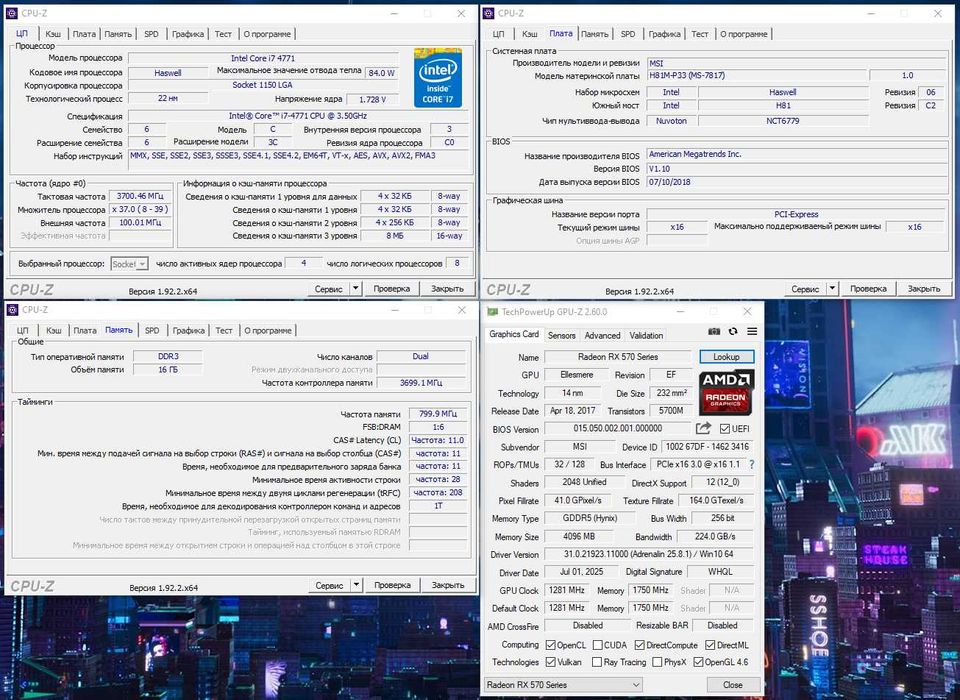This screenshot has width=960, height=700.
Task: Click the Driver Version field in GPU-Z
Action: (x=648, y=554)
